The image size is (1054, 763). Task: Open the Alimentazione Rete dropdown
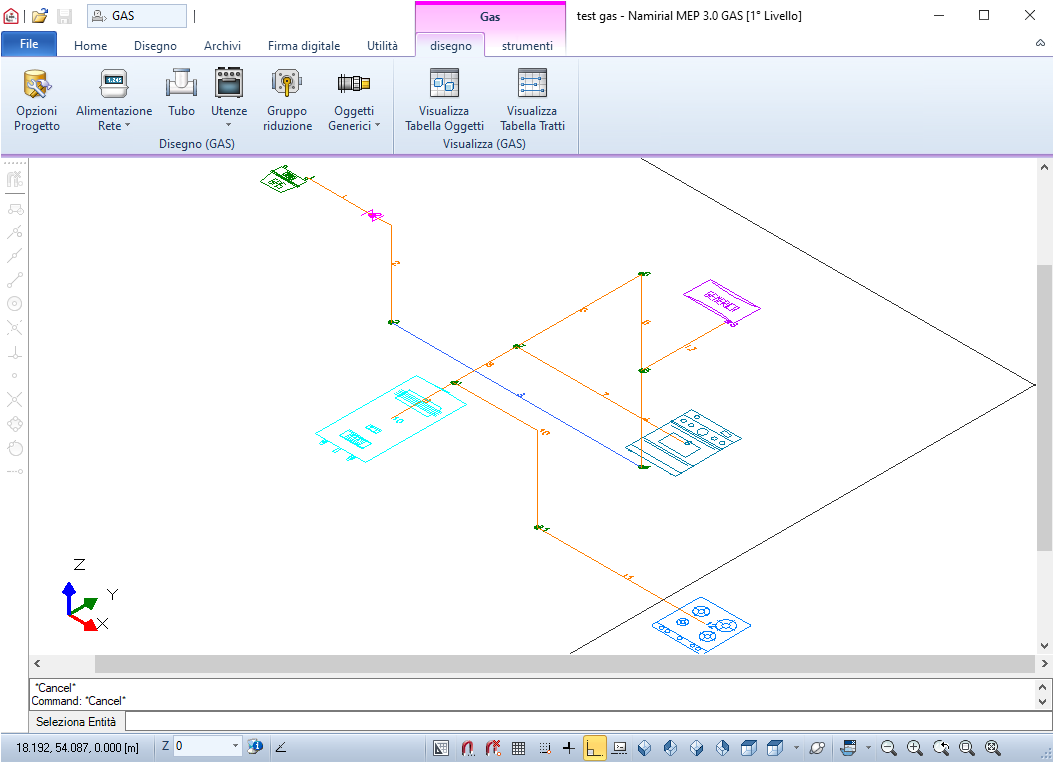pyautogui.click(x=114, y=101)
